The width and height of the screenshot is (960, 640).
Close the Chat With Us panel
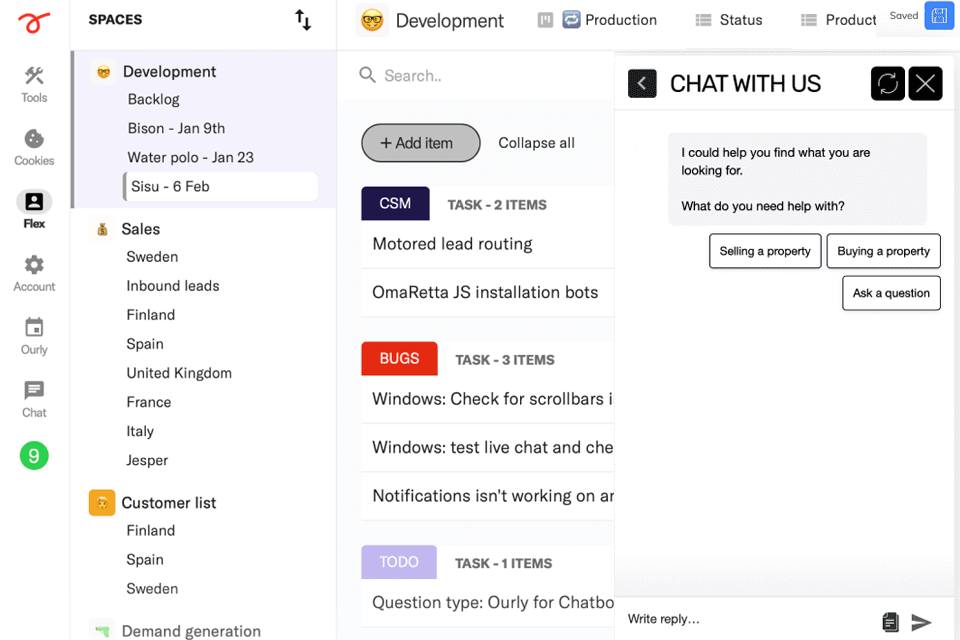925,83
